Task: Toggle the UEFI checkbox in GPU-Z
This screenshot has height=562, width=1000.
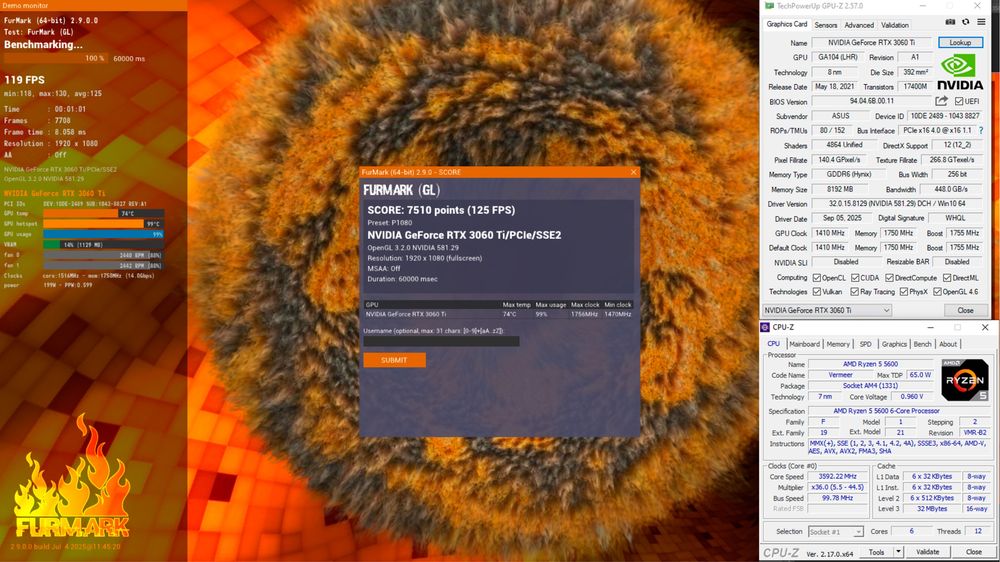Action: pyautogui.click(x=959, y=101)
